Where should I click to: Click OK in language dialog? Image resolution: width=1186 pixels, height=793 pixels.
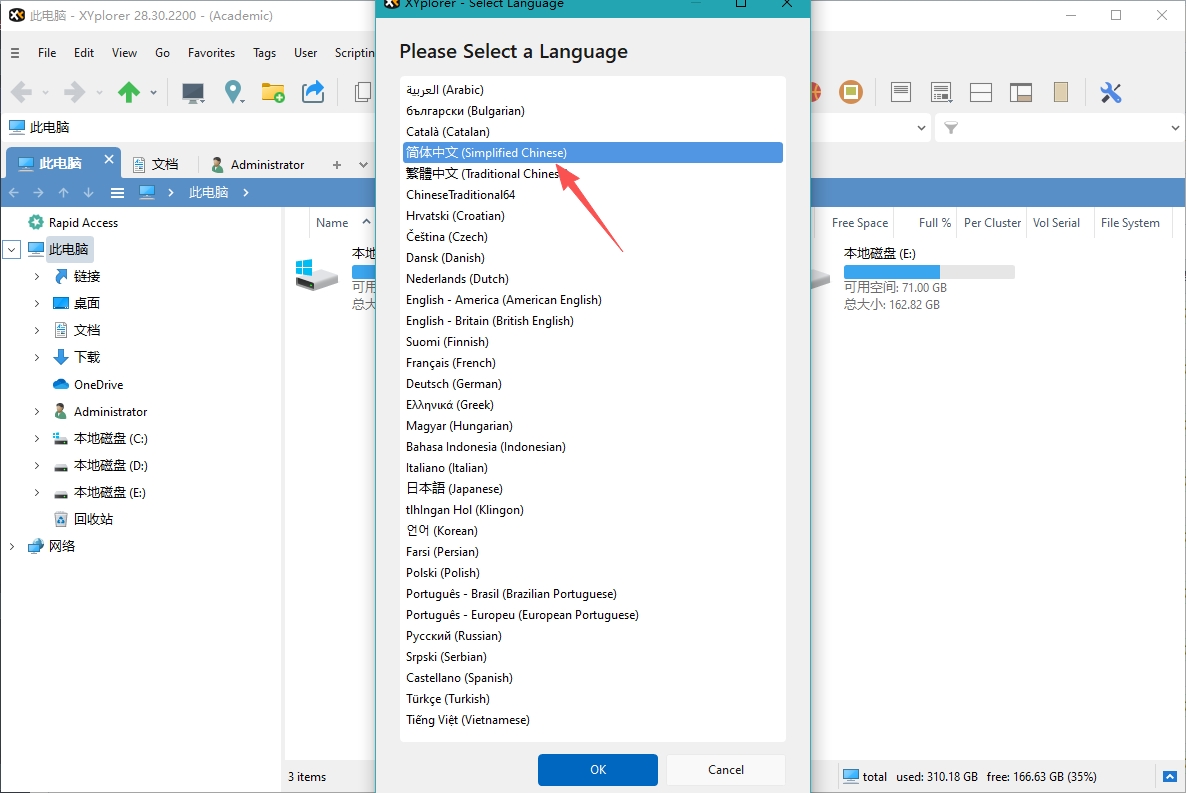(x=598, y=770)
